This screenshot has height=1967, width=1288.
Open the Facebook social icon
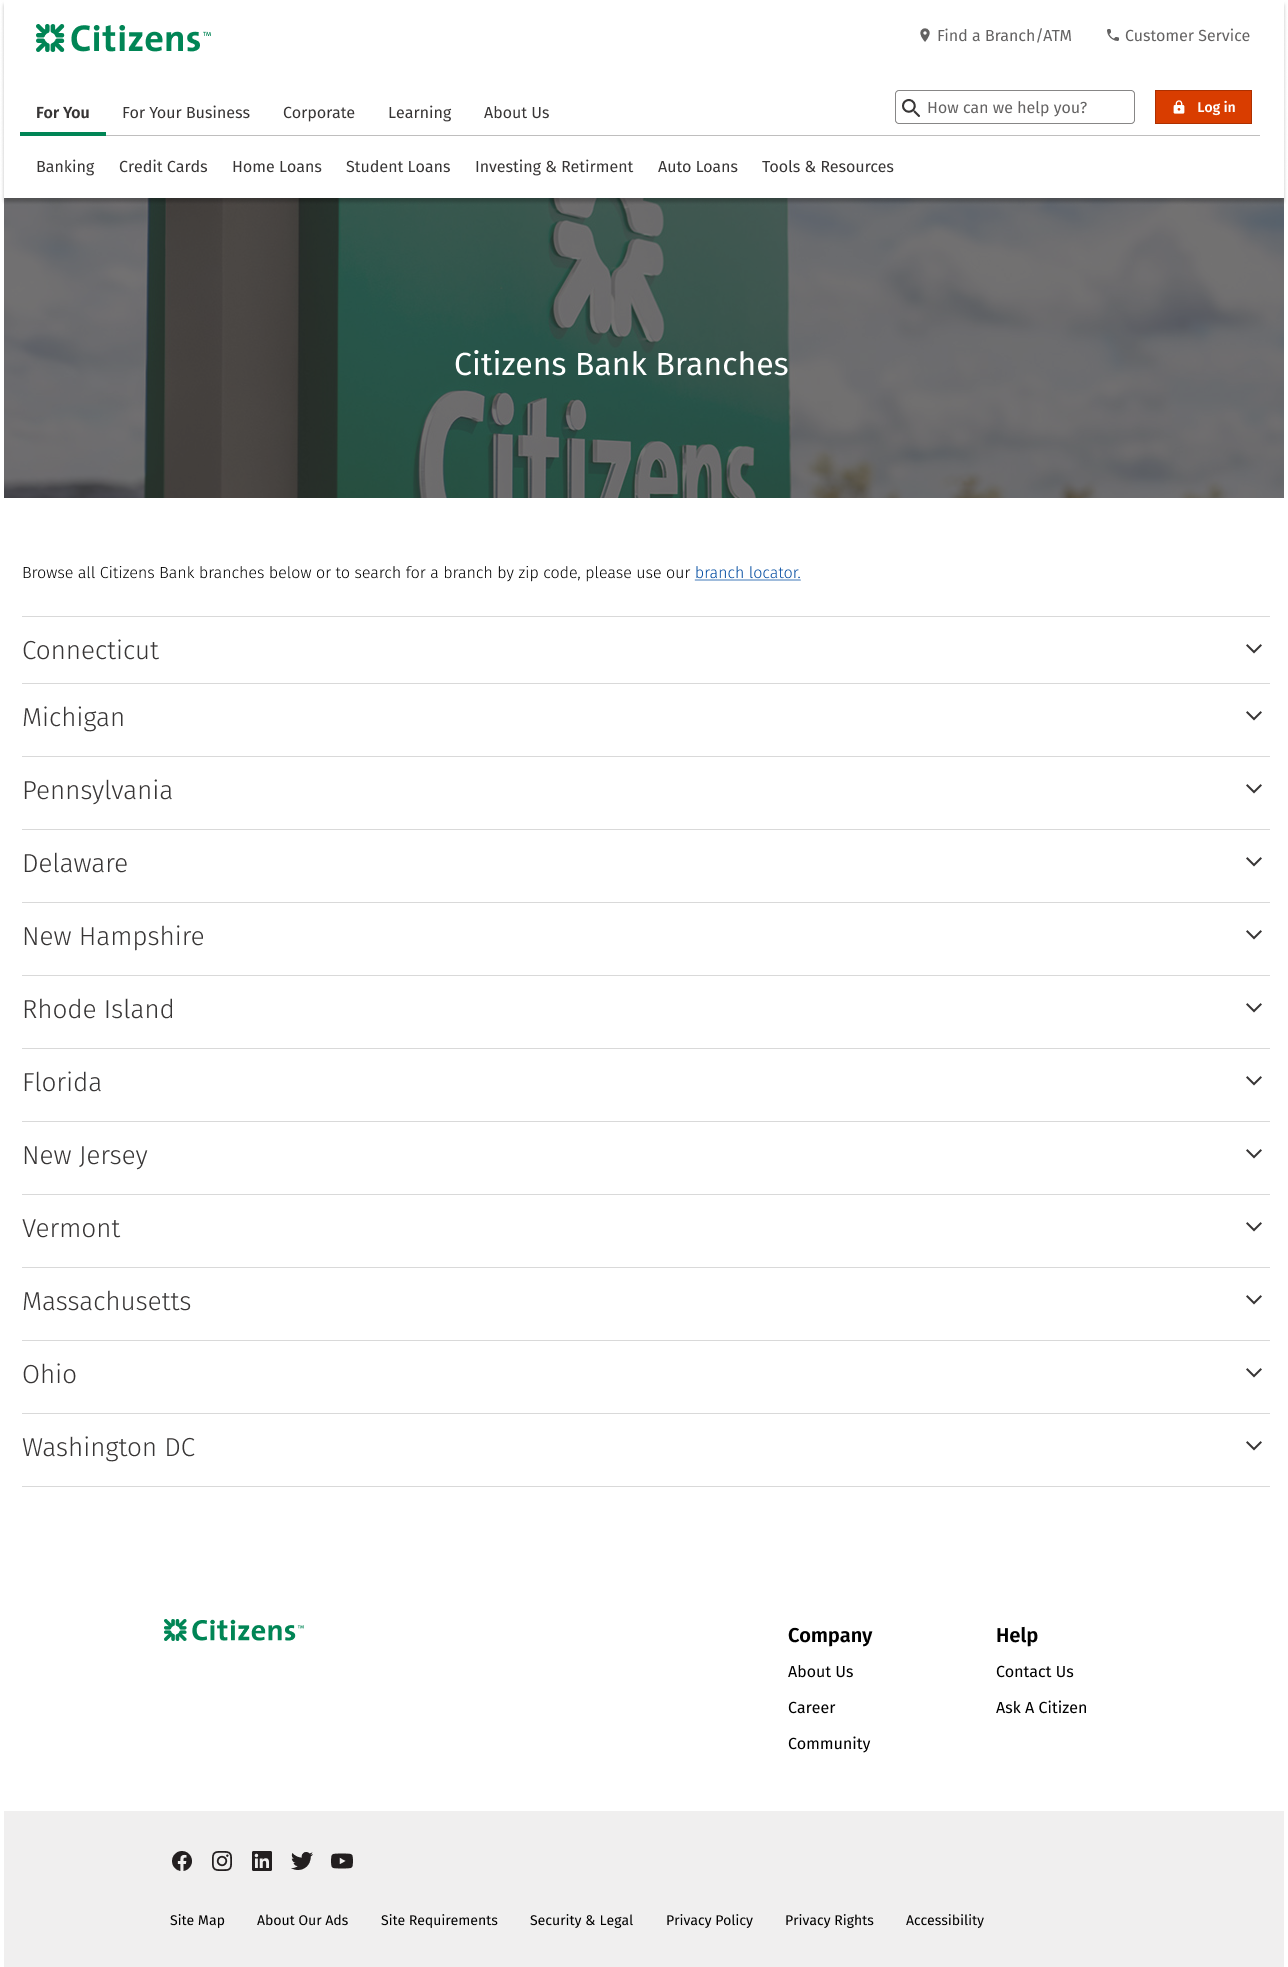pos(182,1861)
